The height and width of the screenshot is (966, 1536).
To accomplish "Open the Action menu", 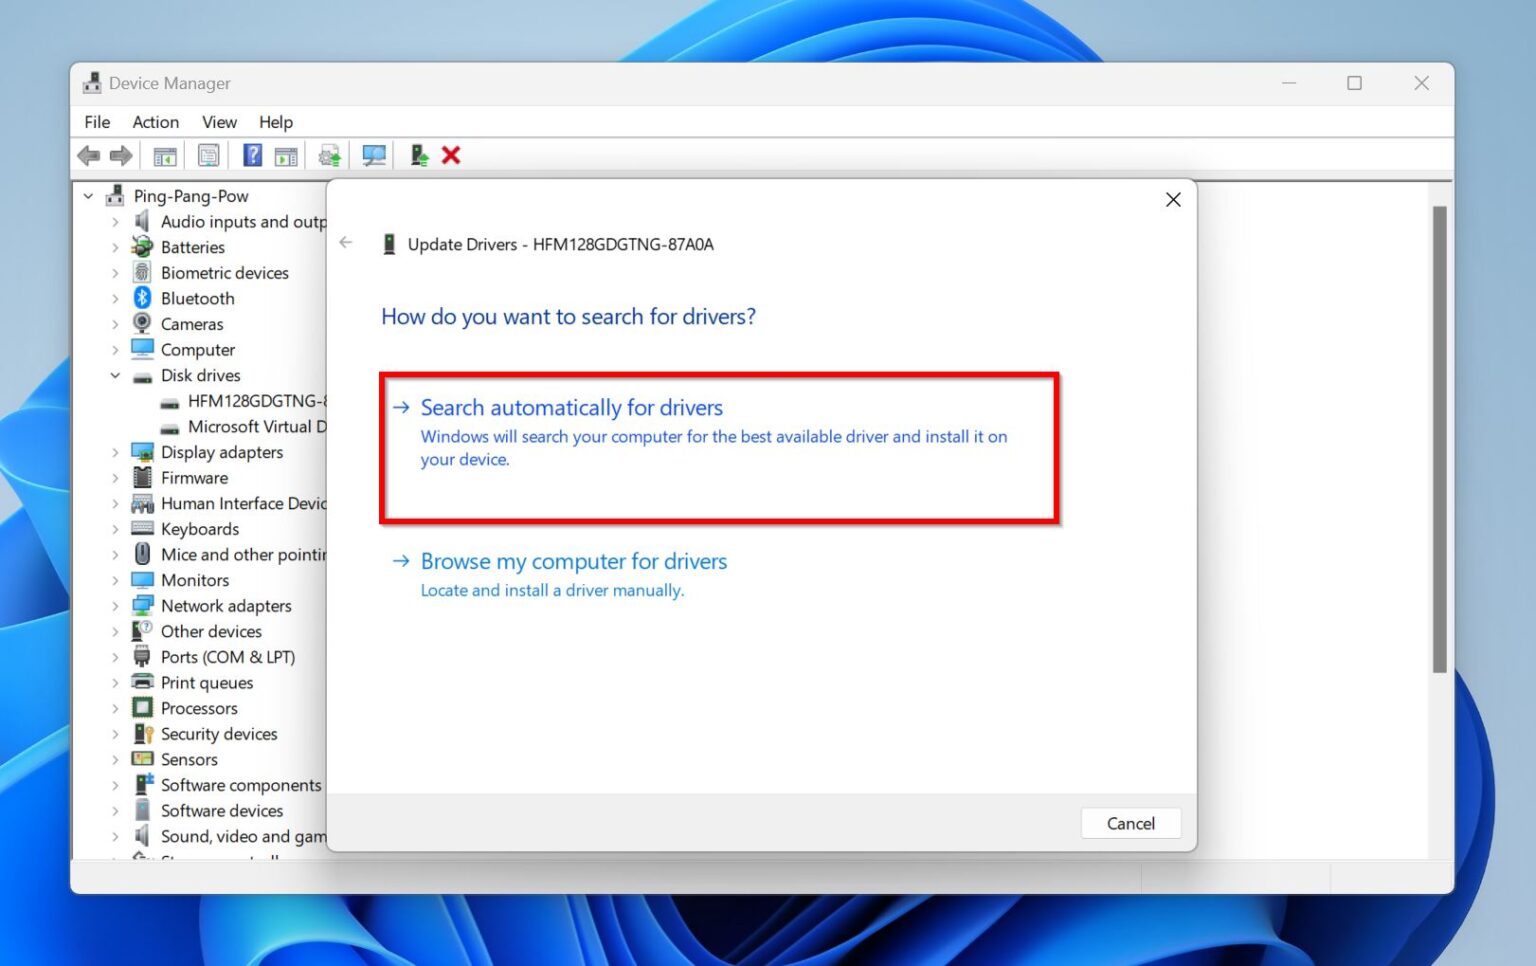I will pos(156,122).
